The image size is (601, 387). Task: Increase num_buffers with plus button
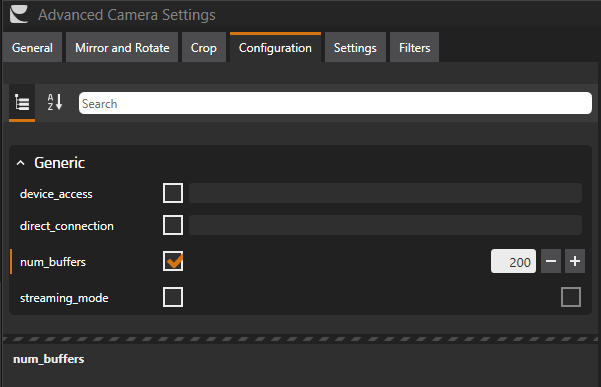point(575,261)
